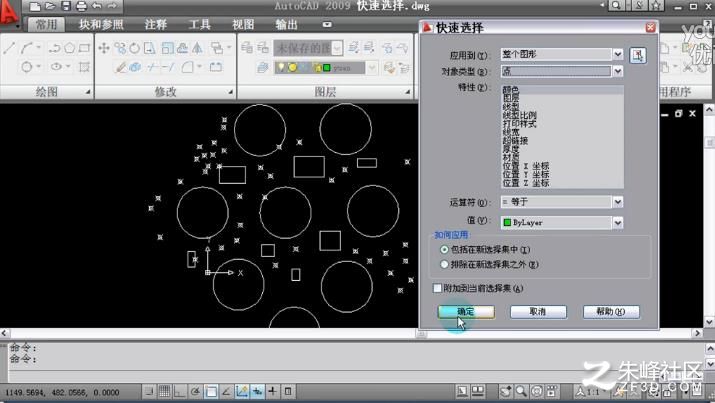Click the New file icon in quick access toolbar
The height and width of the screenshot is (403, 715).
[x=35, y=6]
